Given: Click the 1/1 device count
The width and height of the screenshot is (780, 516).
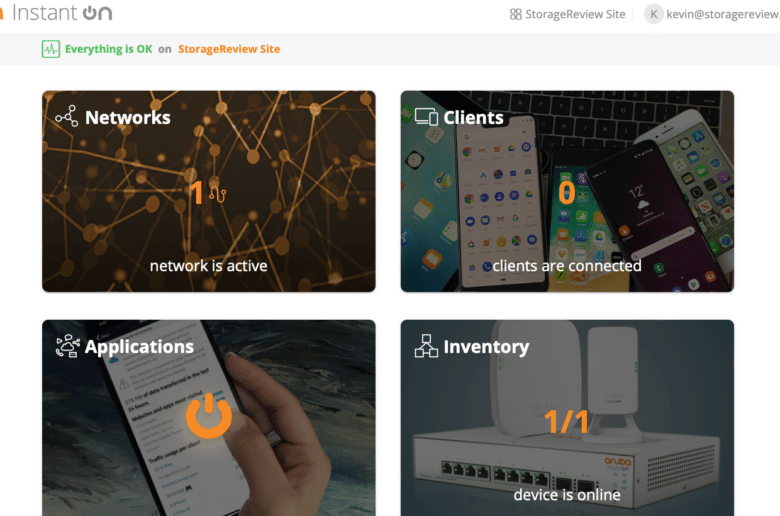Looking at the screenshot, I should coord(567,421).
